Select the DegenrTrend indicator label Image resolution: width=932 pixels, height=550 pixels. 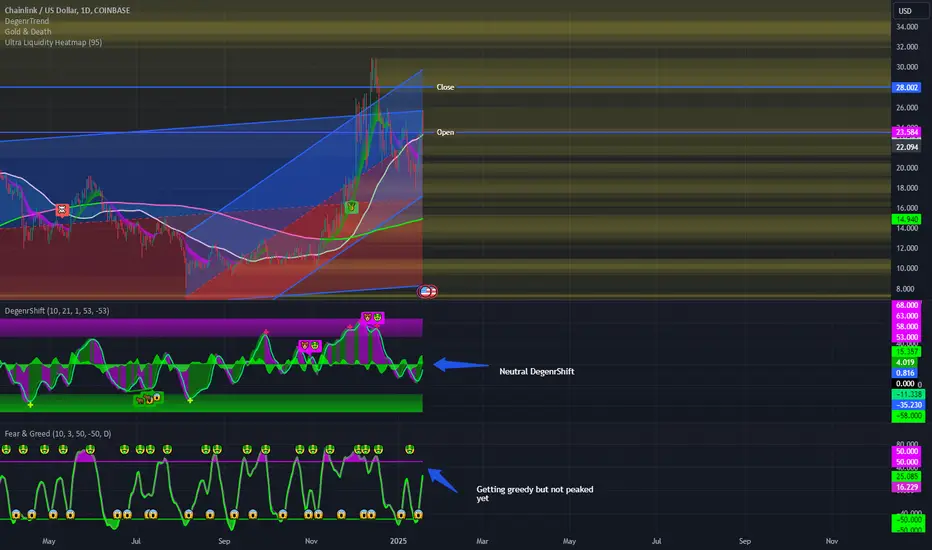pos(27,21)
